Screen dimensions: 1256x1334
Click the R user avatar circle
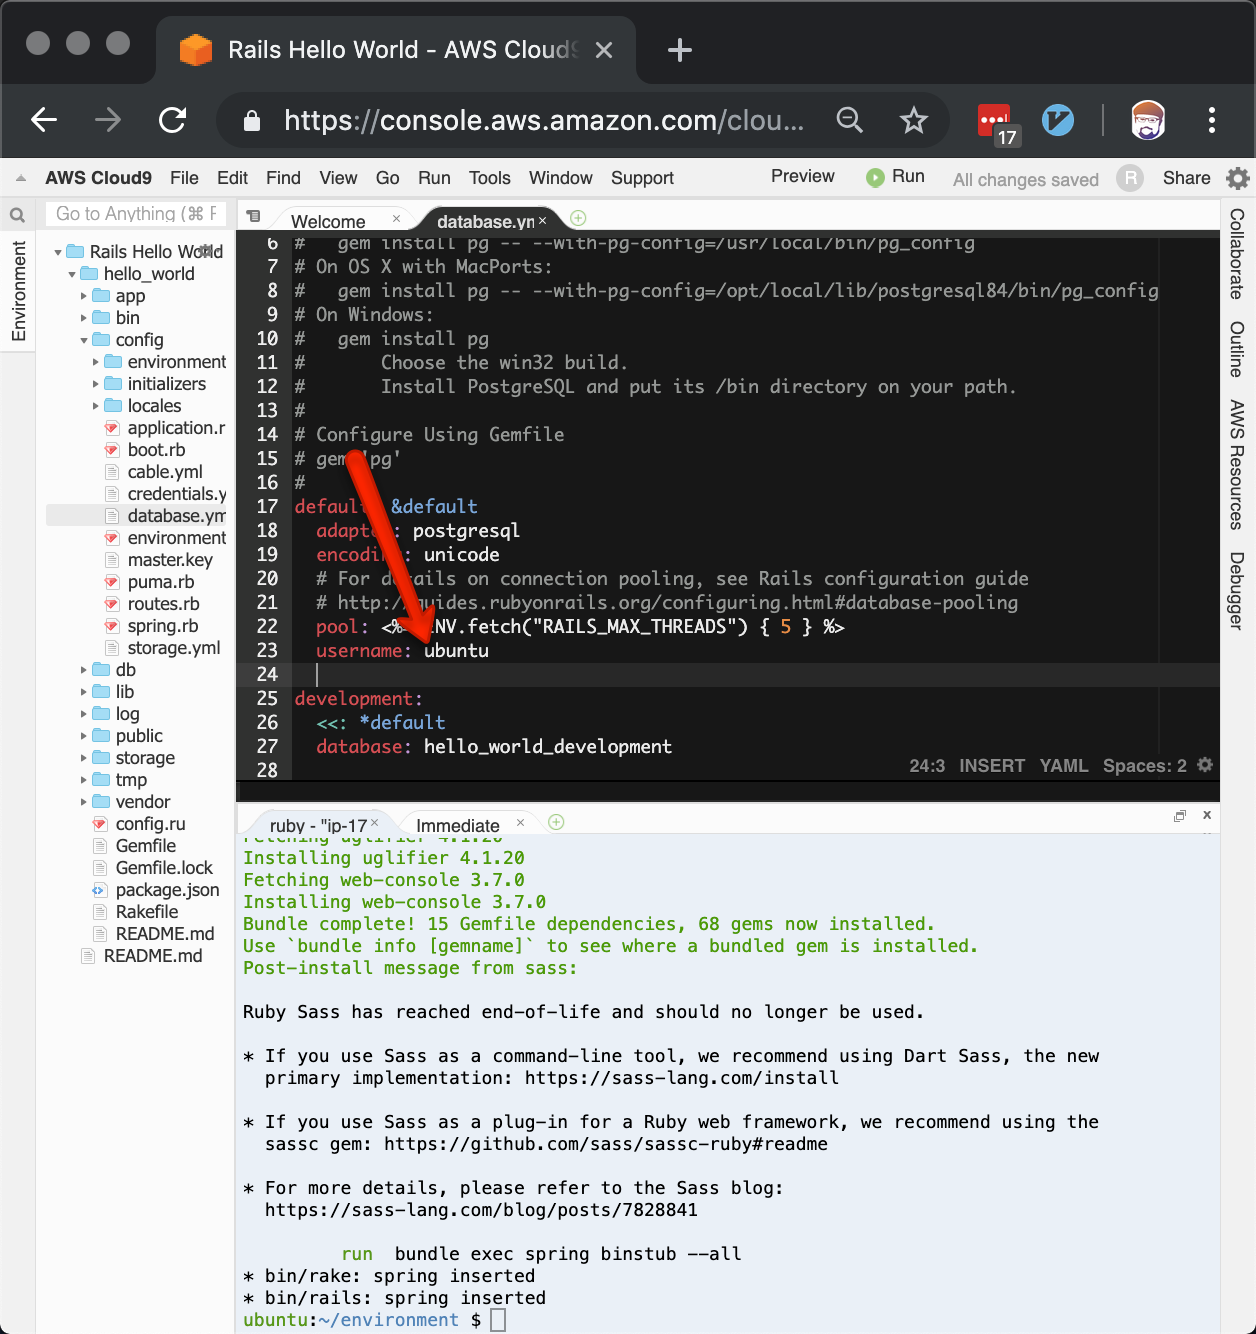[x=1130, y=178]
